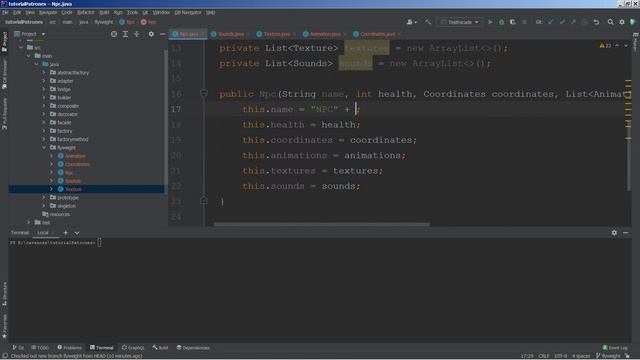Hide the Project panel with the minus icon
Image resolution: width=640 pixels, height=360 pixels.
tap(162, 34)
